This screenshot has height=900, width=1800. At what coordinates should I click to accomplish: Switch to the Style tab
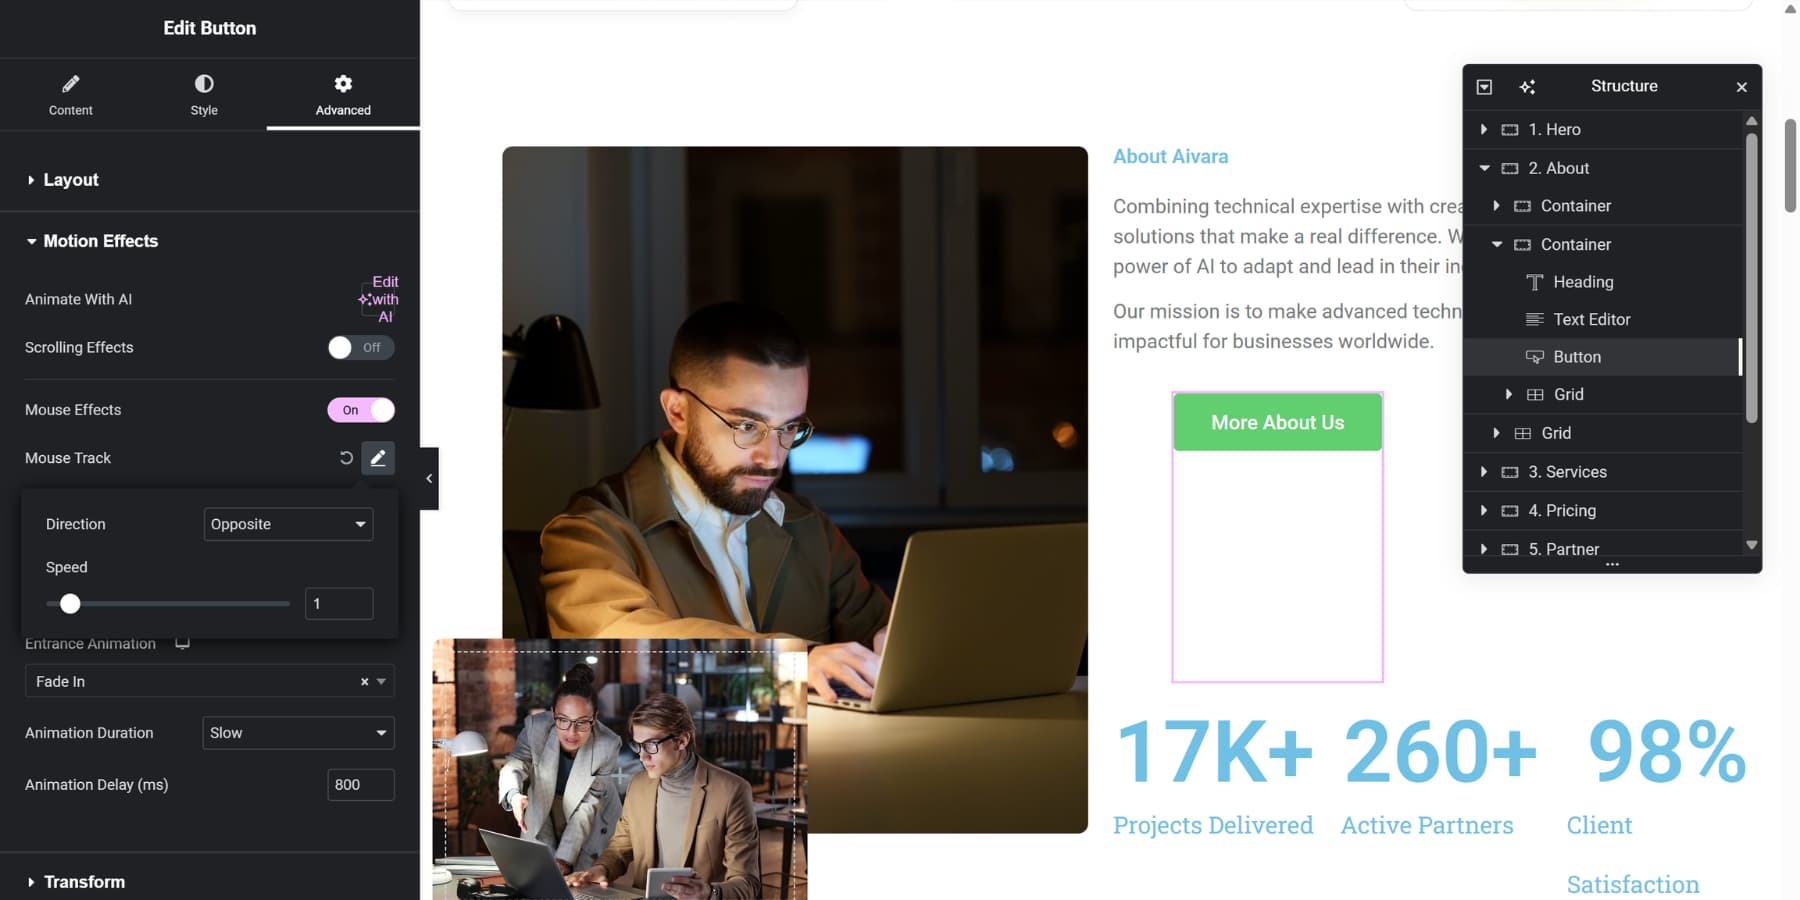pos(204,95)
